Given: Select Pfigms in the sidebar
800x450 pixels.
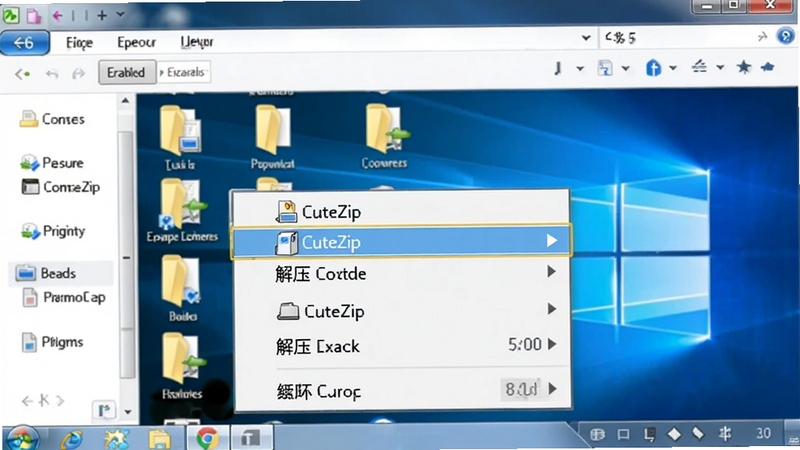Looking at the screenshot, I should pos(52,342).
